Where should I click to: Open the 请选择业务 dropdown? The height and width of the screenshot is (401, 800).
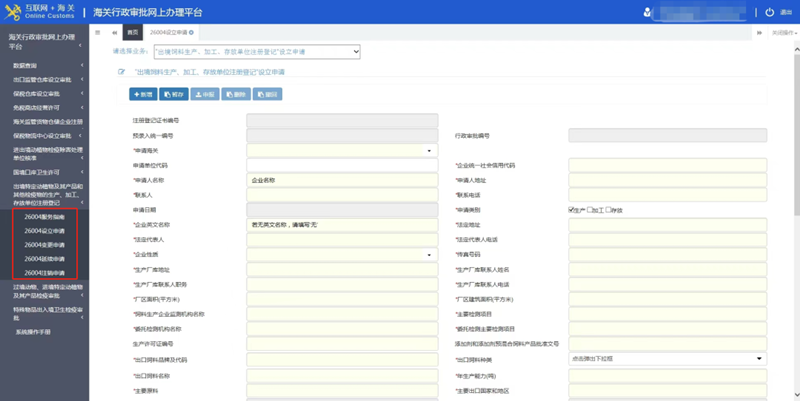pyautogui.click(x=257, y=52)
